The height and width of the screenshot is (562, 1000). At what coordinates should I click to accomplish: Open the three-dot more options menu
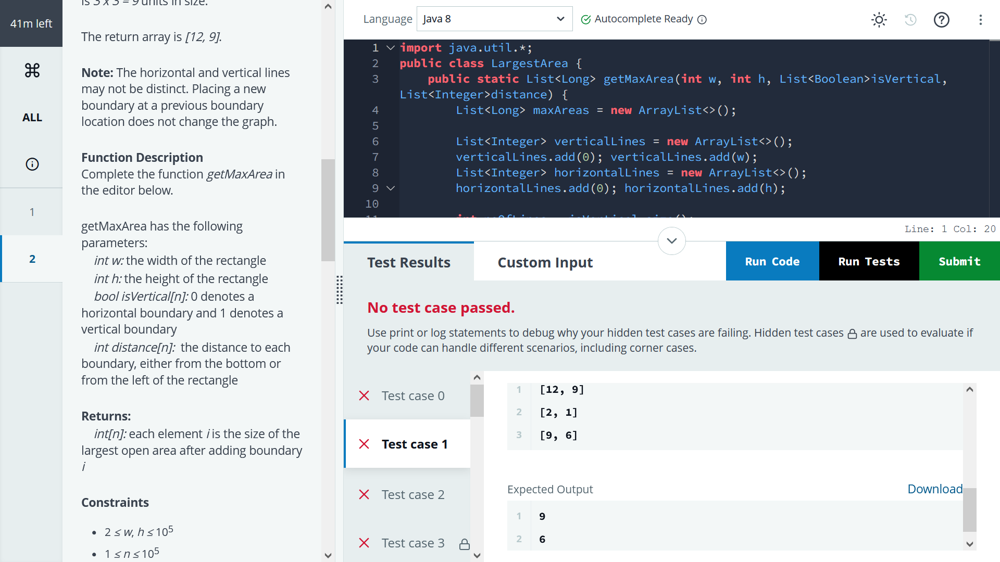(x=980, y=20)
